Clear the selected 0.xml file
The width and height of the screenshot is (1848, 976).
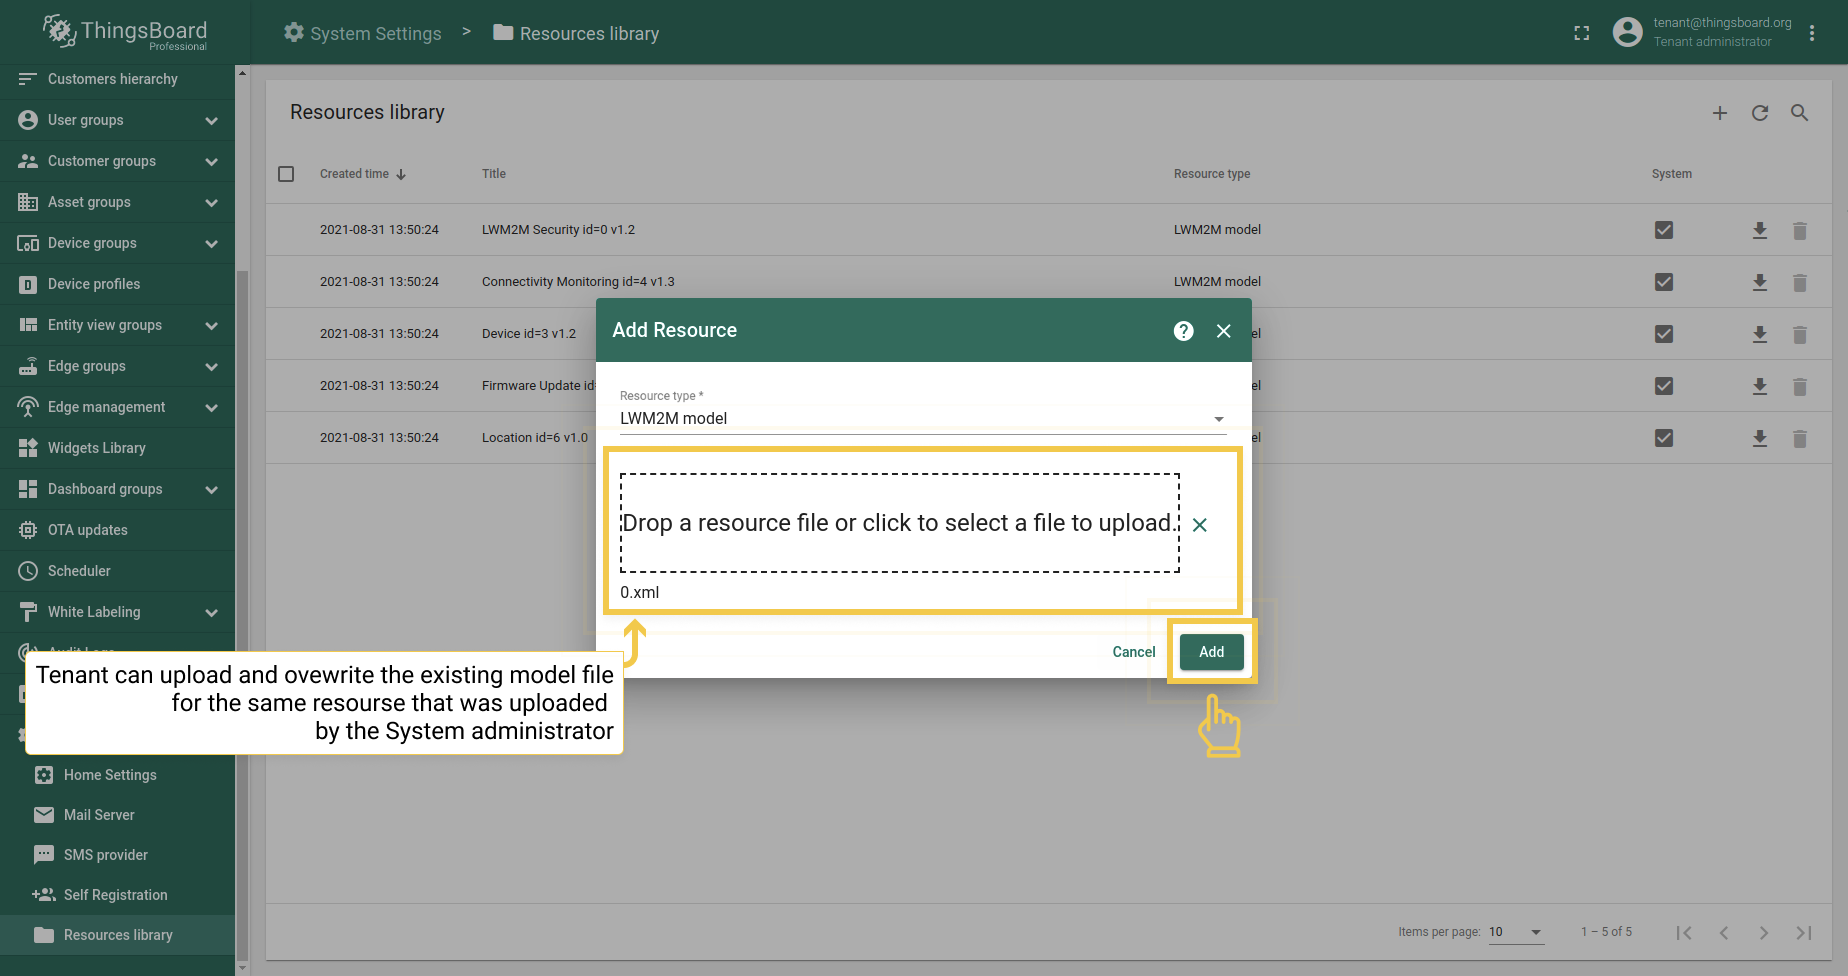[x=1200, y=525]
